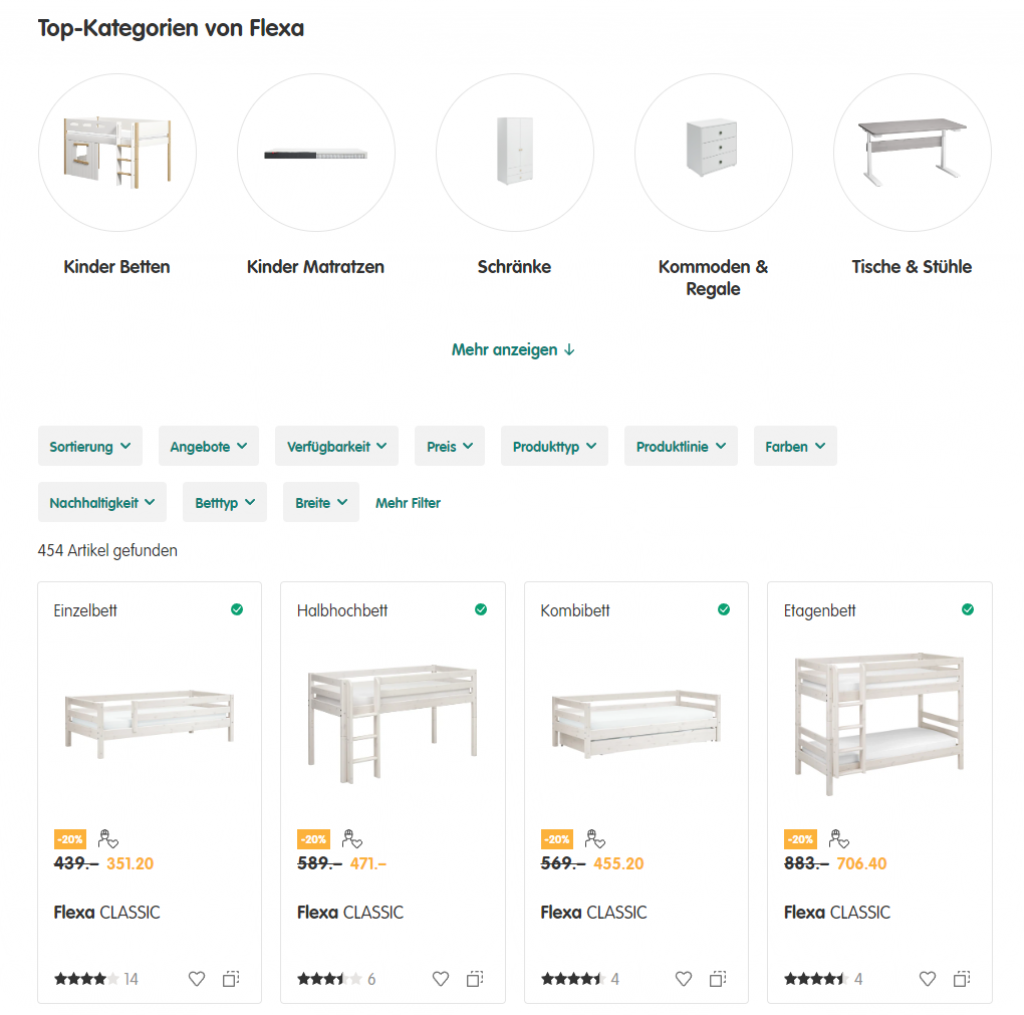Go to Tische & Stühle category
The image size is (1024, 1015).
tap(912, 153)
